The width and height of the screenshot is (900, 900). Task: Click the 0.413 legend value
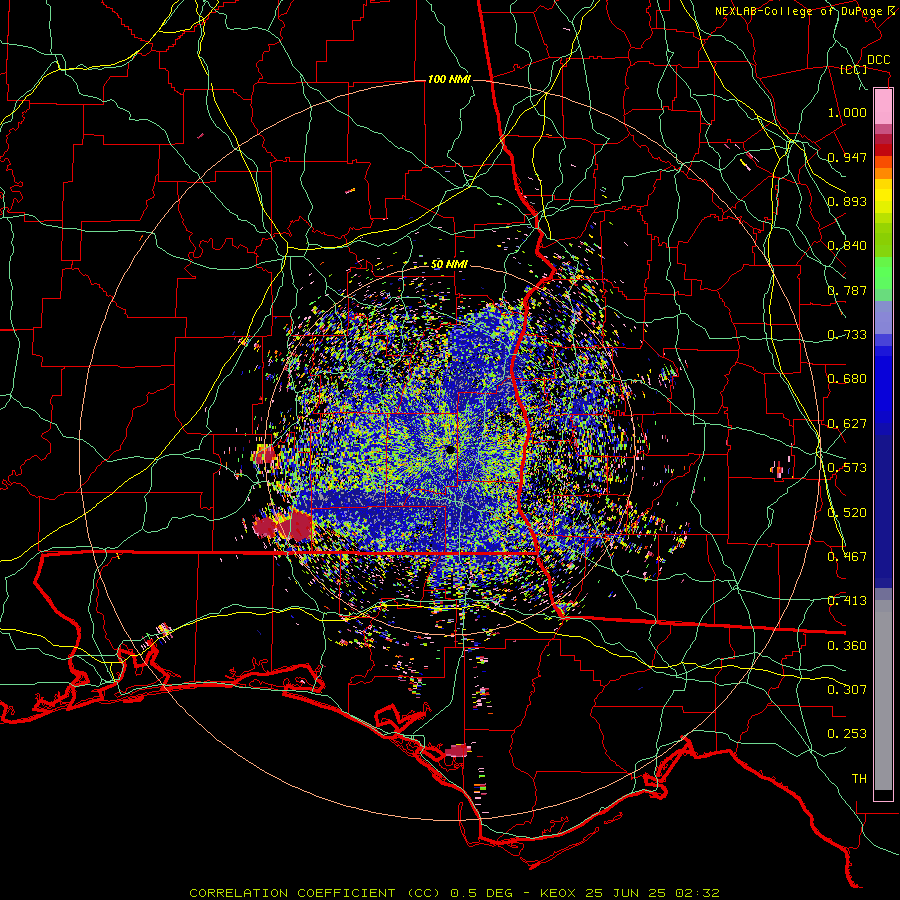pyautogui.click(x=847, y=601)
